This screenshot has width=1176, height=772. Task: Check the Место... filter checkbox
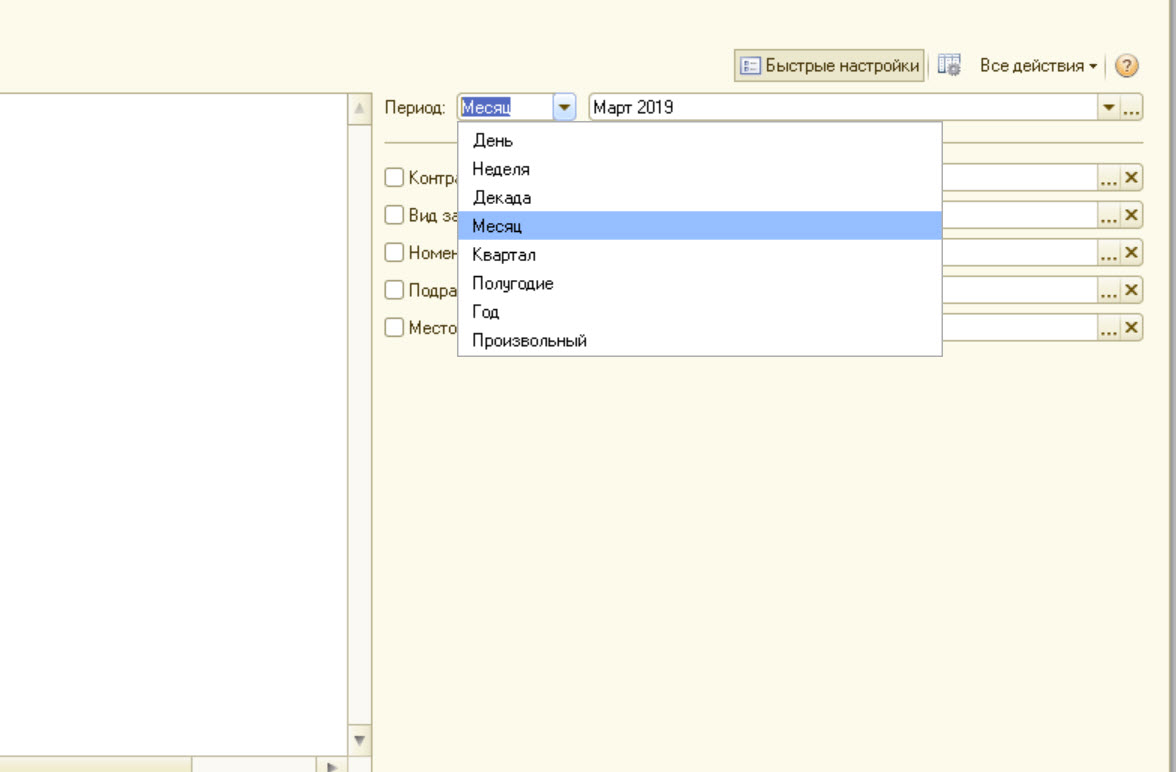pos(394,328)
